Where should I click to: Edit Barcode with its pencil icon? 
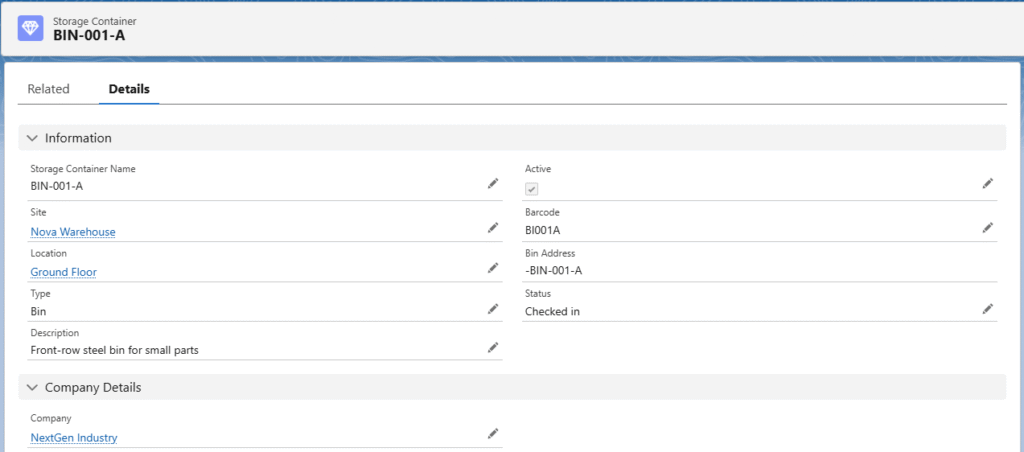pyautogui.click(x=987, y=228)
